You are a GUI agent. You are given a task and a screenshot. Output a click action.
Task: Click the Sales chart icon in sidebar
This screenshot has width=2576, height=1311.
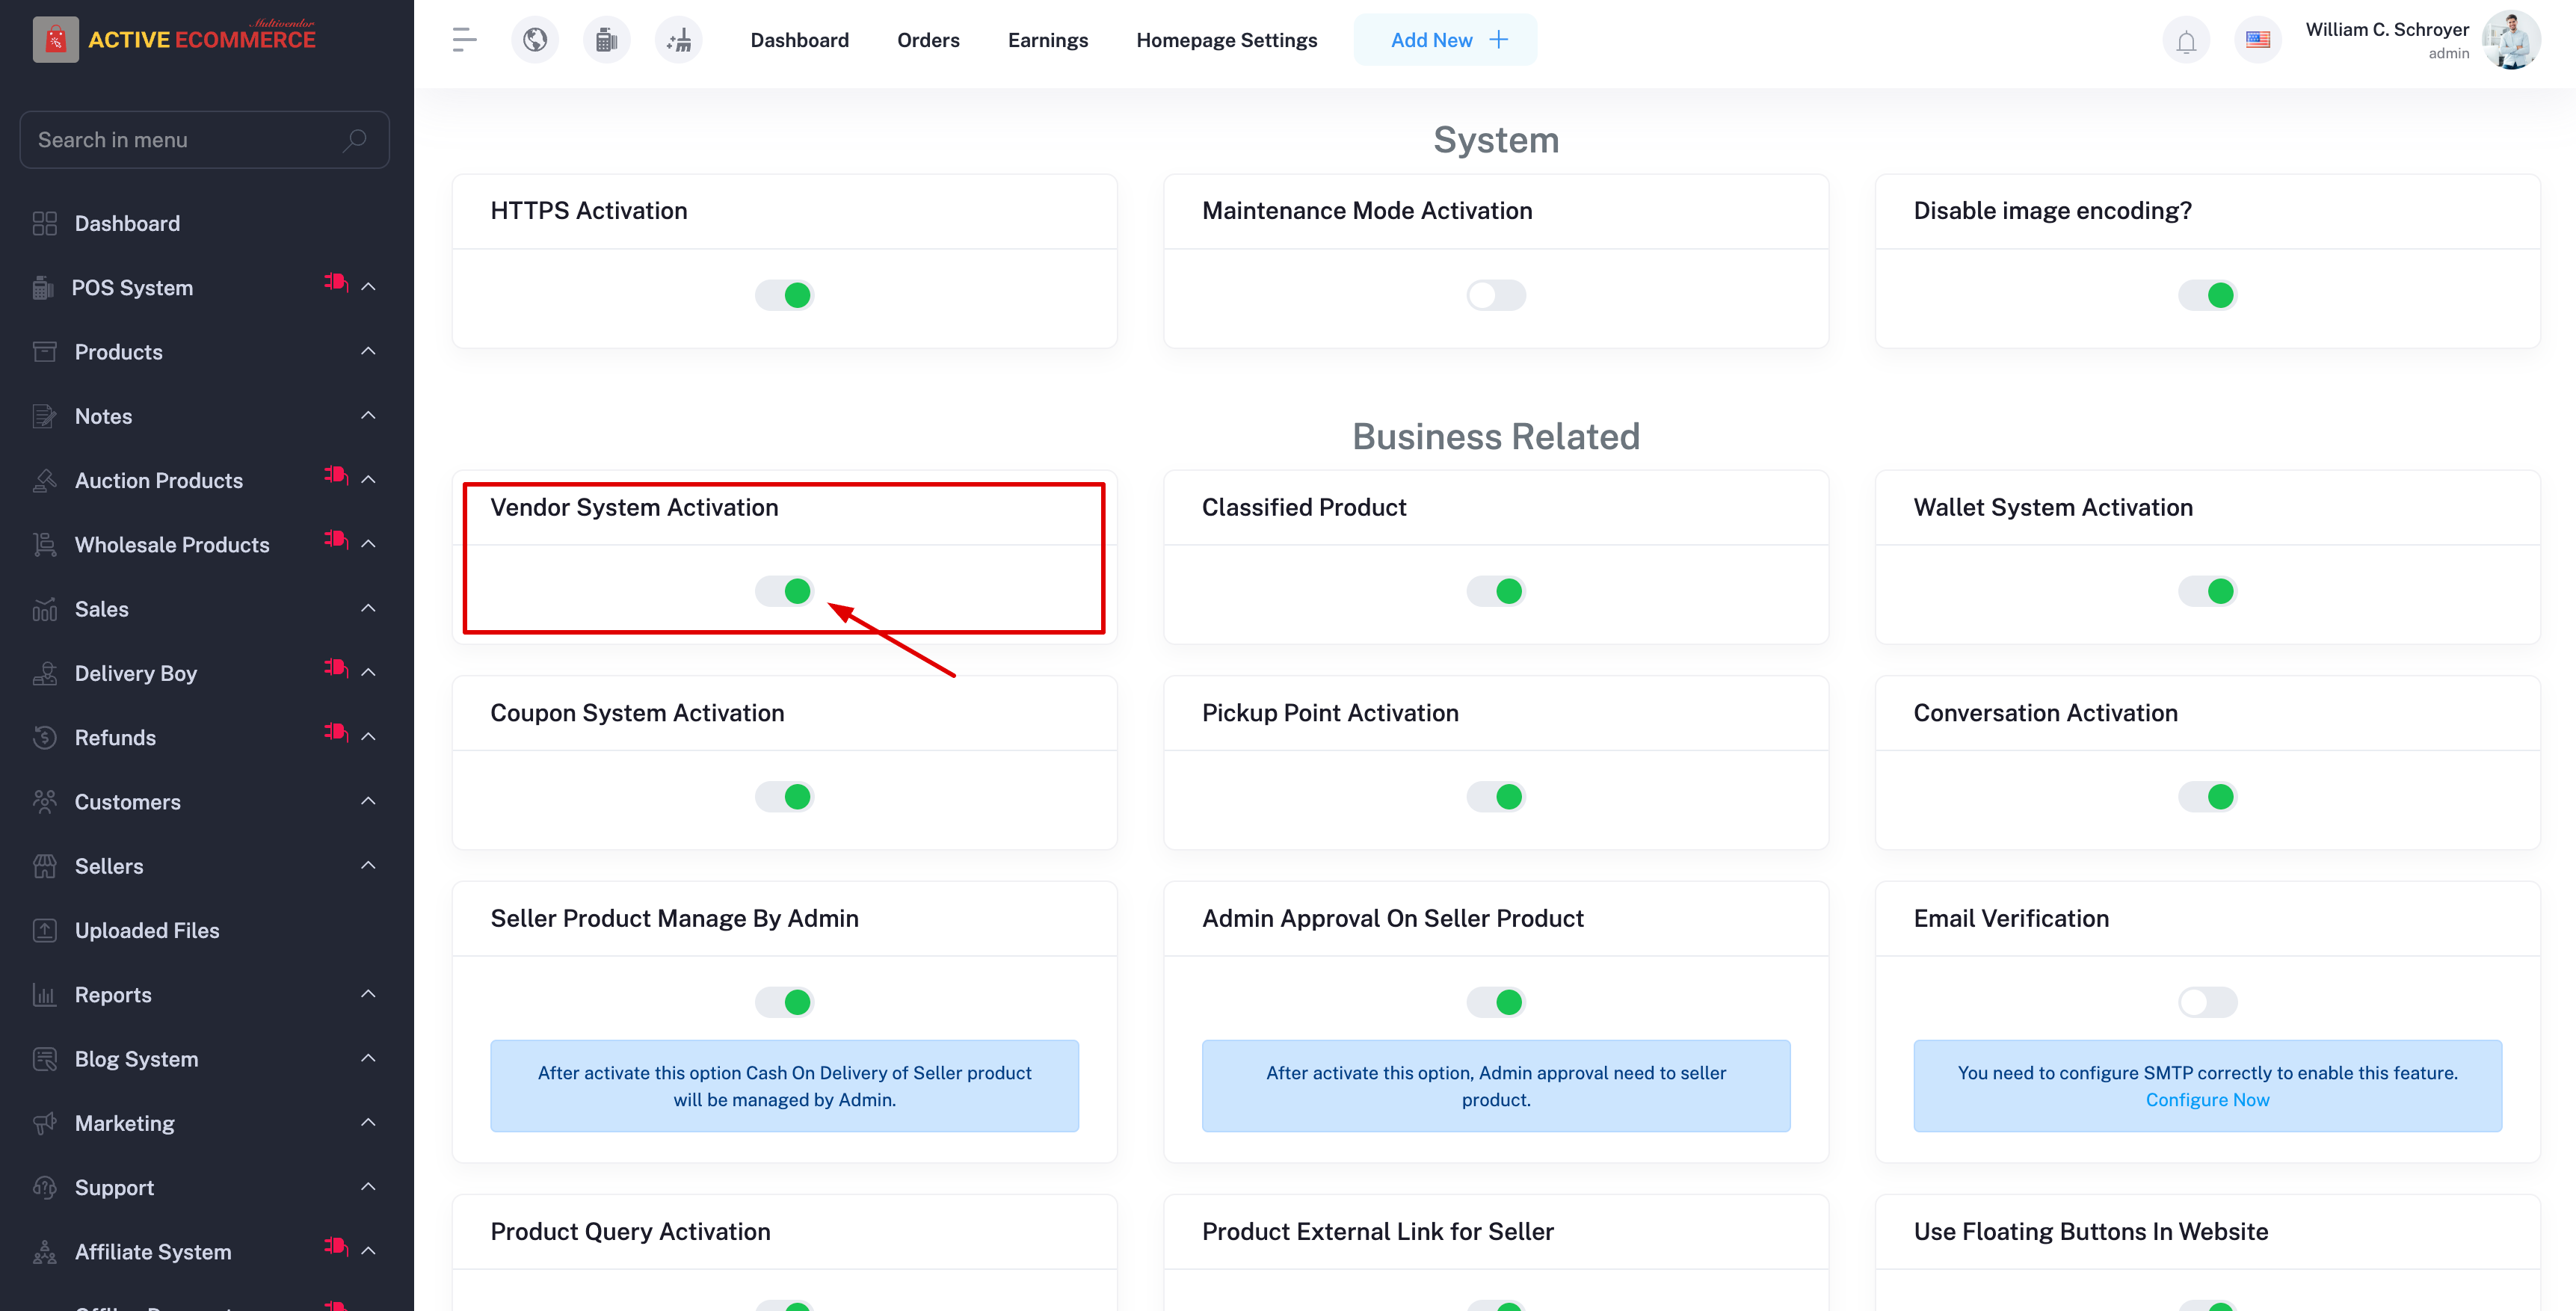[x=44, y=609]
